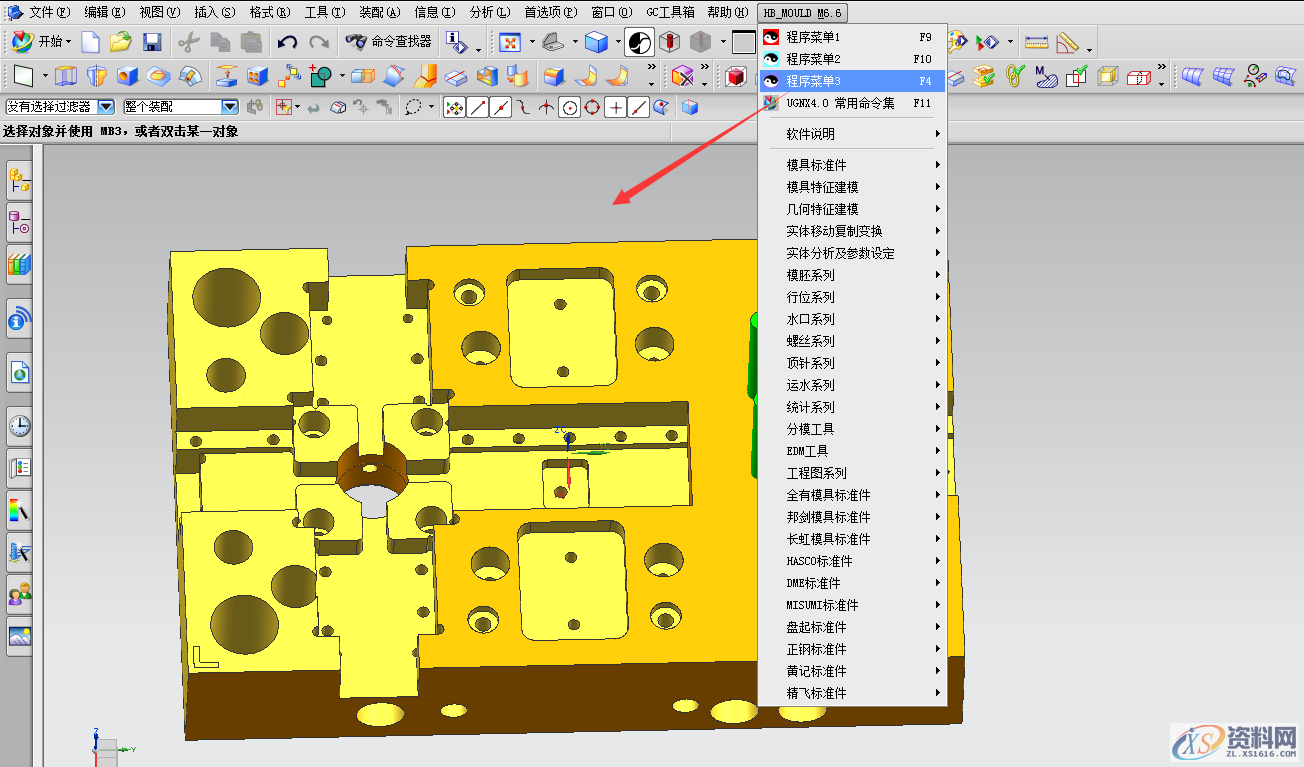This screenshot has width=1304, height=767.
Task: Click the open folder icon in toolbar
Action: 121,42
